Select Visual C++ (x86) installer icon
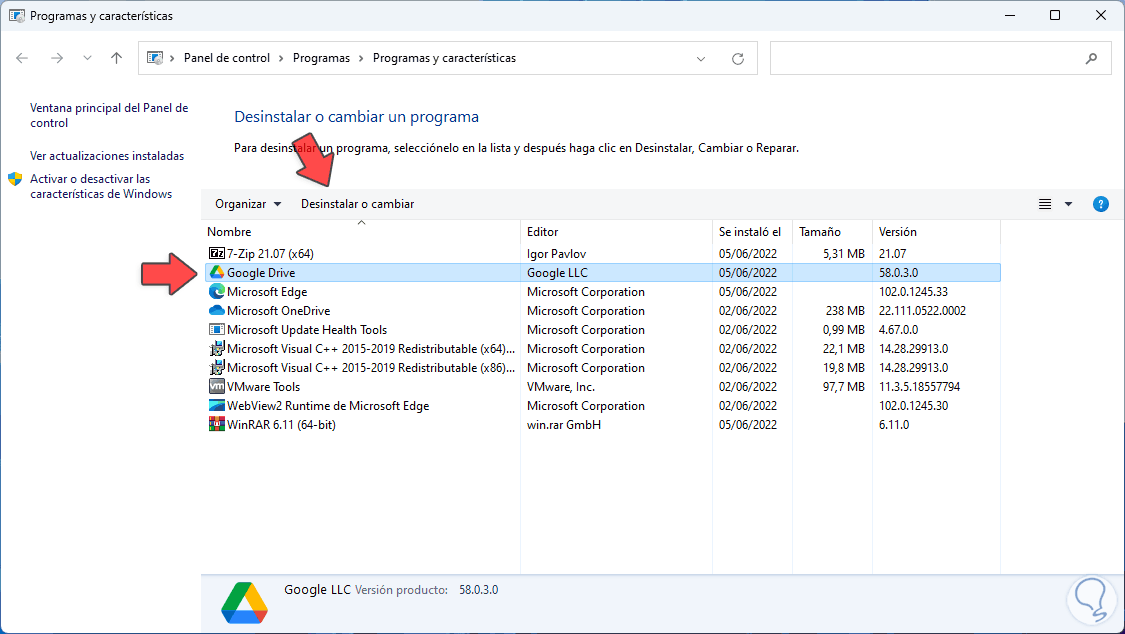Screen dimensions: 1125x634 click(217, 367)
